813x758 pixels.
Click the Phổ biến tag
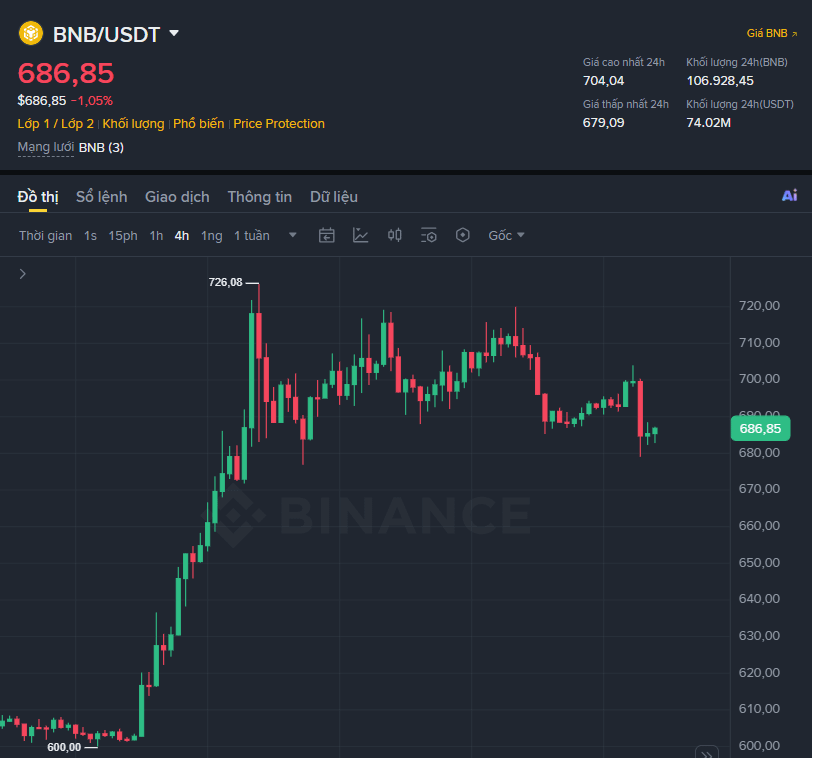coord(199,123)
